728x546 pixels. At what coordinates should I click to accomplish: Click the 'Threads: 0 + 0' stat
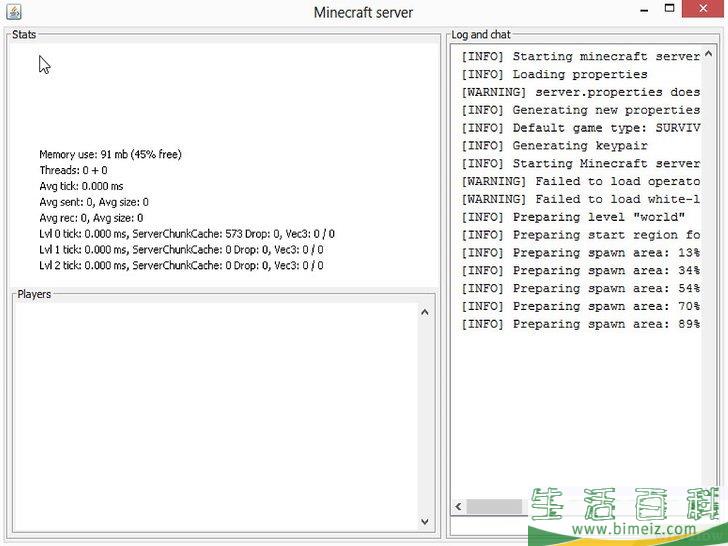(73, 170)
